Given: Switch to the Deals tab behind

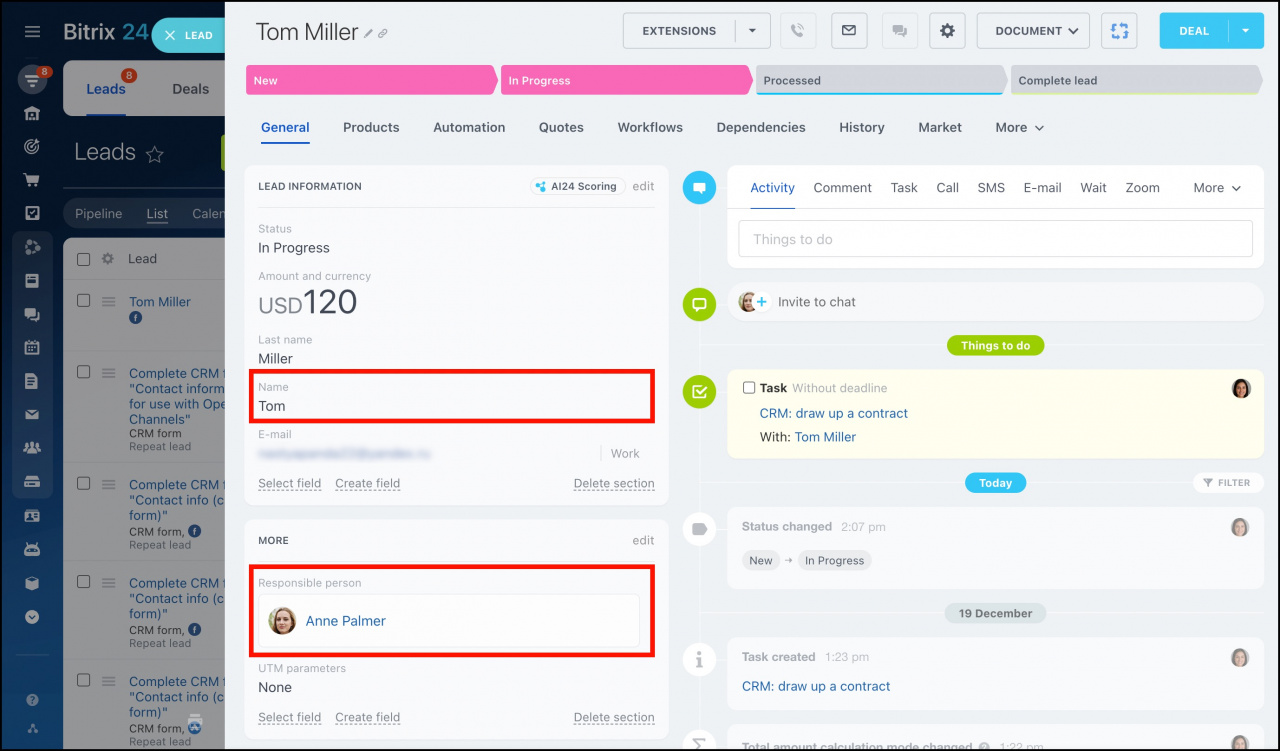Looking at the screenshot, I should 190,89.
